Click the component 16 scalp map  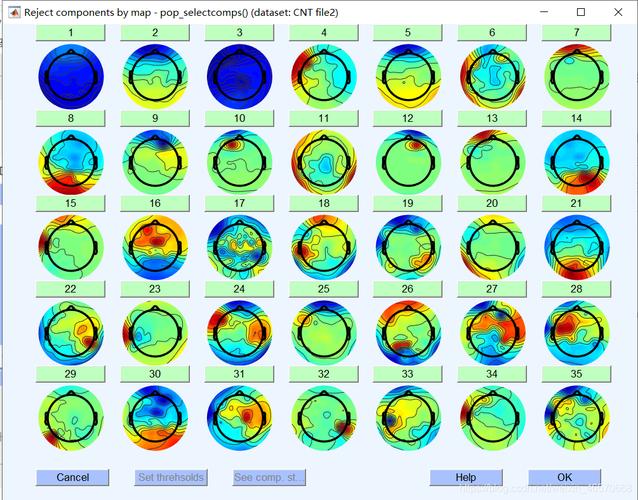click(155, 247)
